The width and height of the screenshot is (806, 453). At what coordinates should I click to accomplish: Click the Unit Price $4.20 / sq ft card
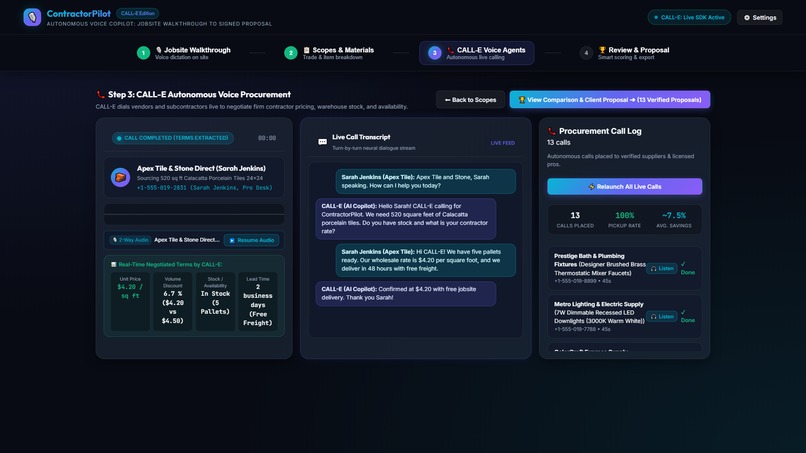point(130,301)
